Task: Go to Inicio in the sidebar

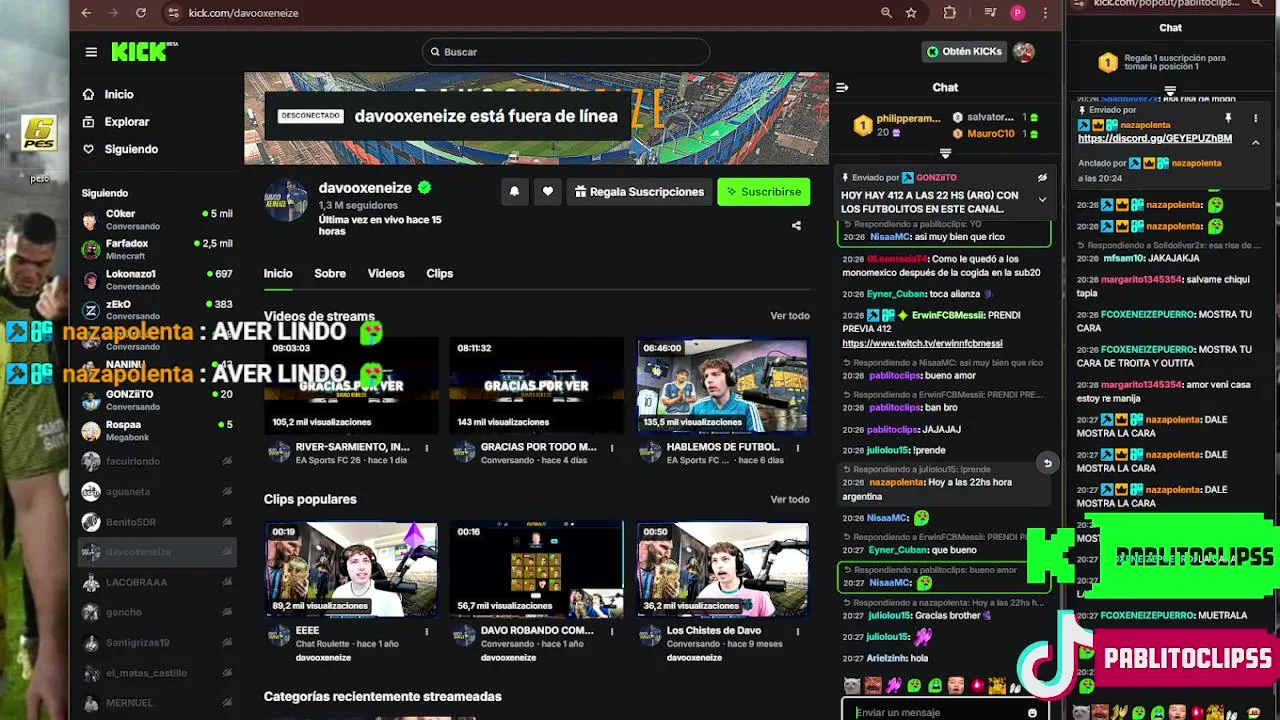Action: [x=119, y=94]
